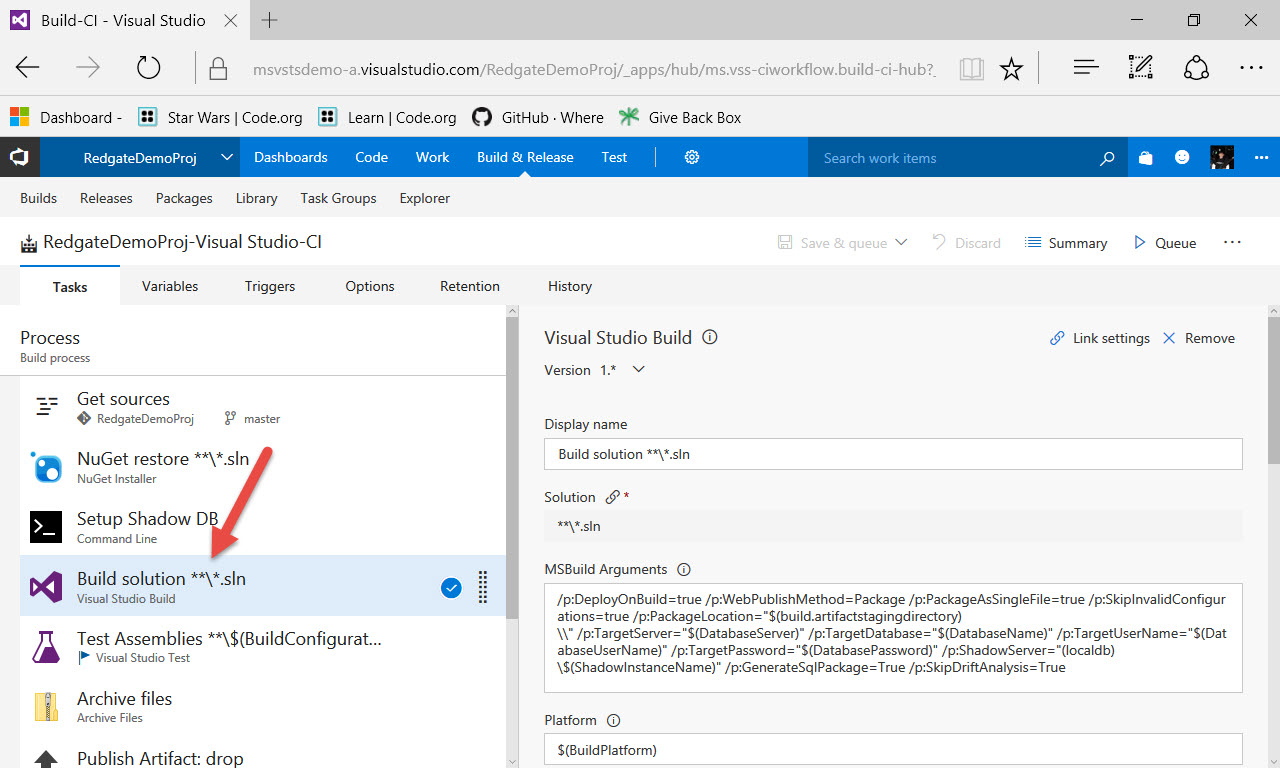The image size is (1280, 768).
Task: Click the MSBuild Arguments info icon
Action: tap(684, 570)
